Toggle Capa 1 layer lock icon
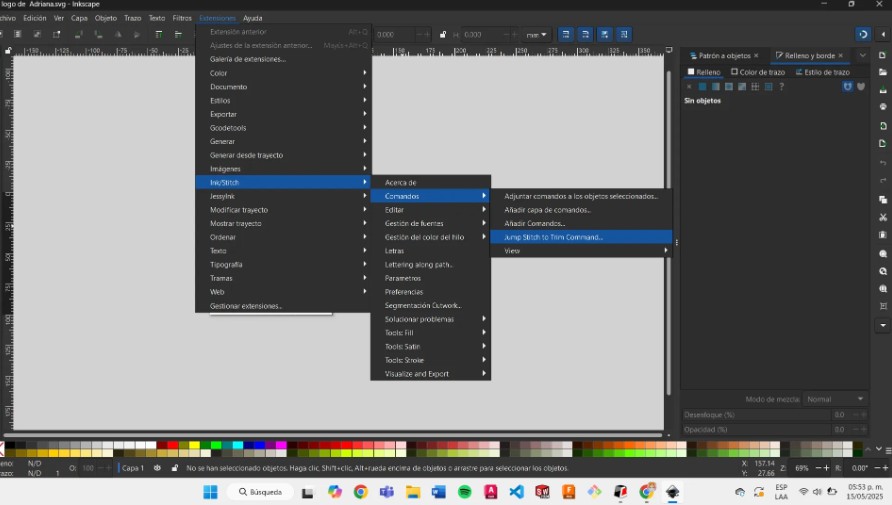The width and height of the screenshot is (892, 505). click(x=175, y=468)
